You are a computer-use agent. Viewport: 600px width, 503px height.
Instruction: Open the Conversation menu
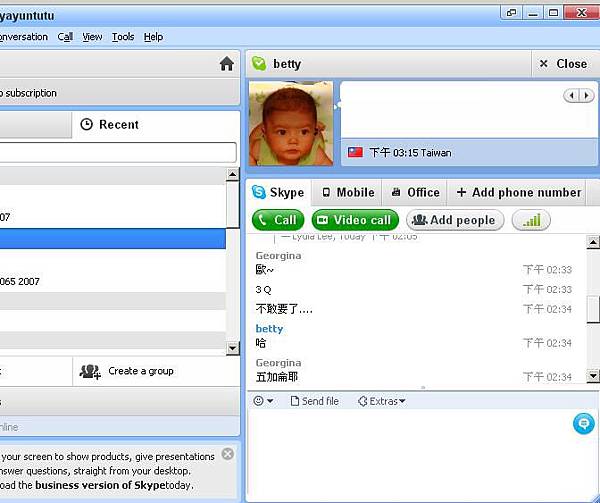24,37
